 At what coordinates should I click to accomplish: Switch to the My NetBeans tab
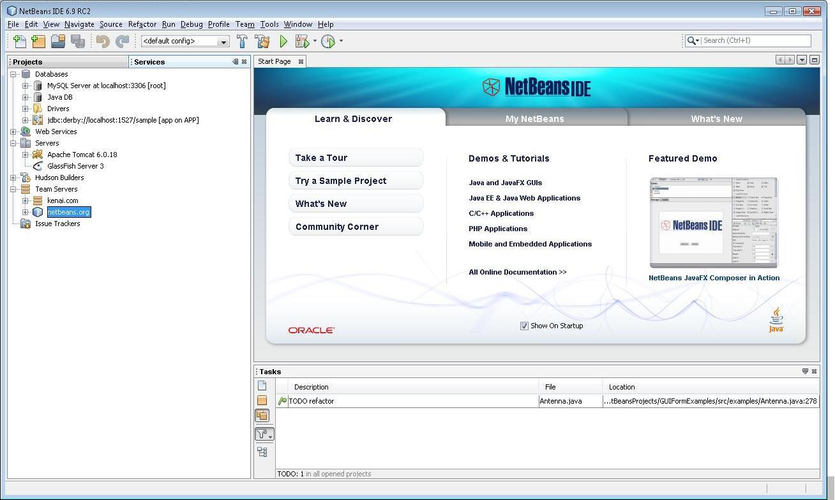pos(535,119)
